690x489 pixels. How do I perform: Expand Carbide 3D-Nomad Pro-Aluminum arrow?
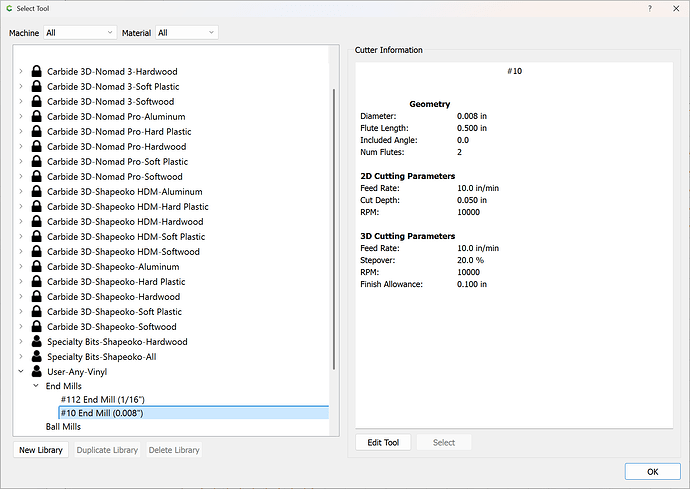[21, 116]
